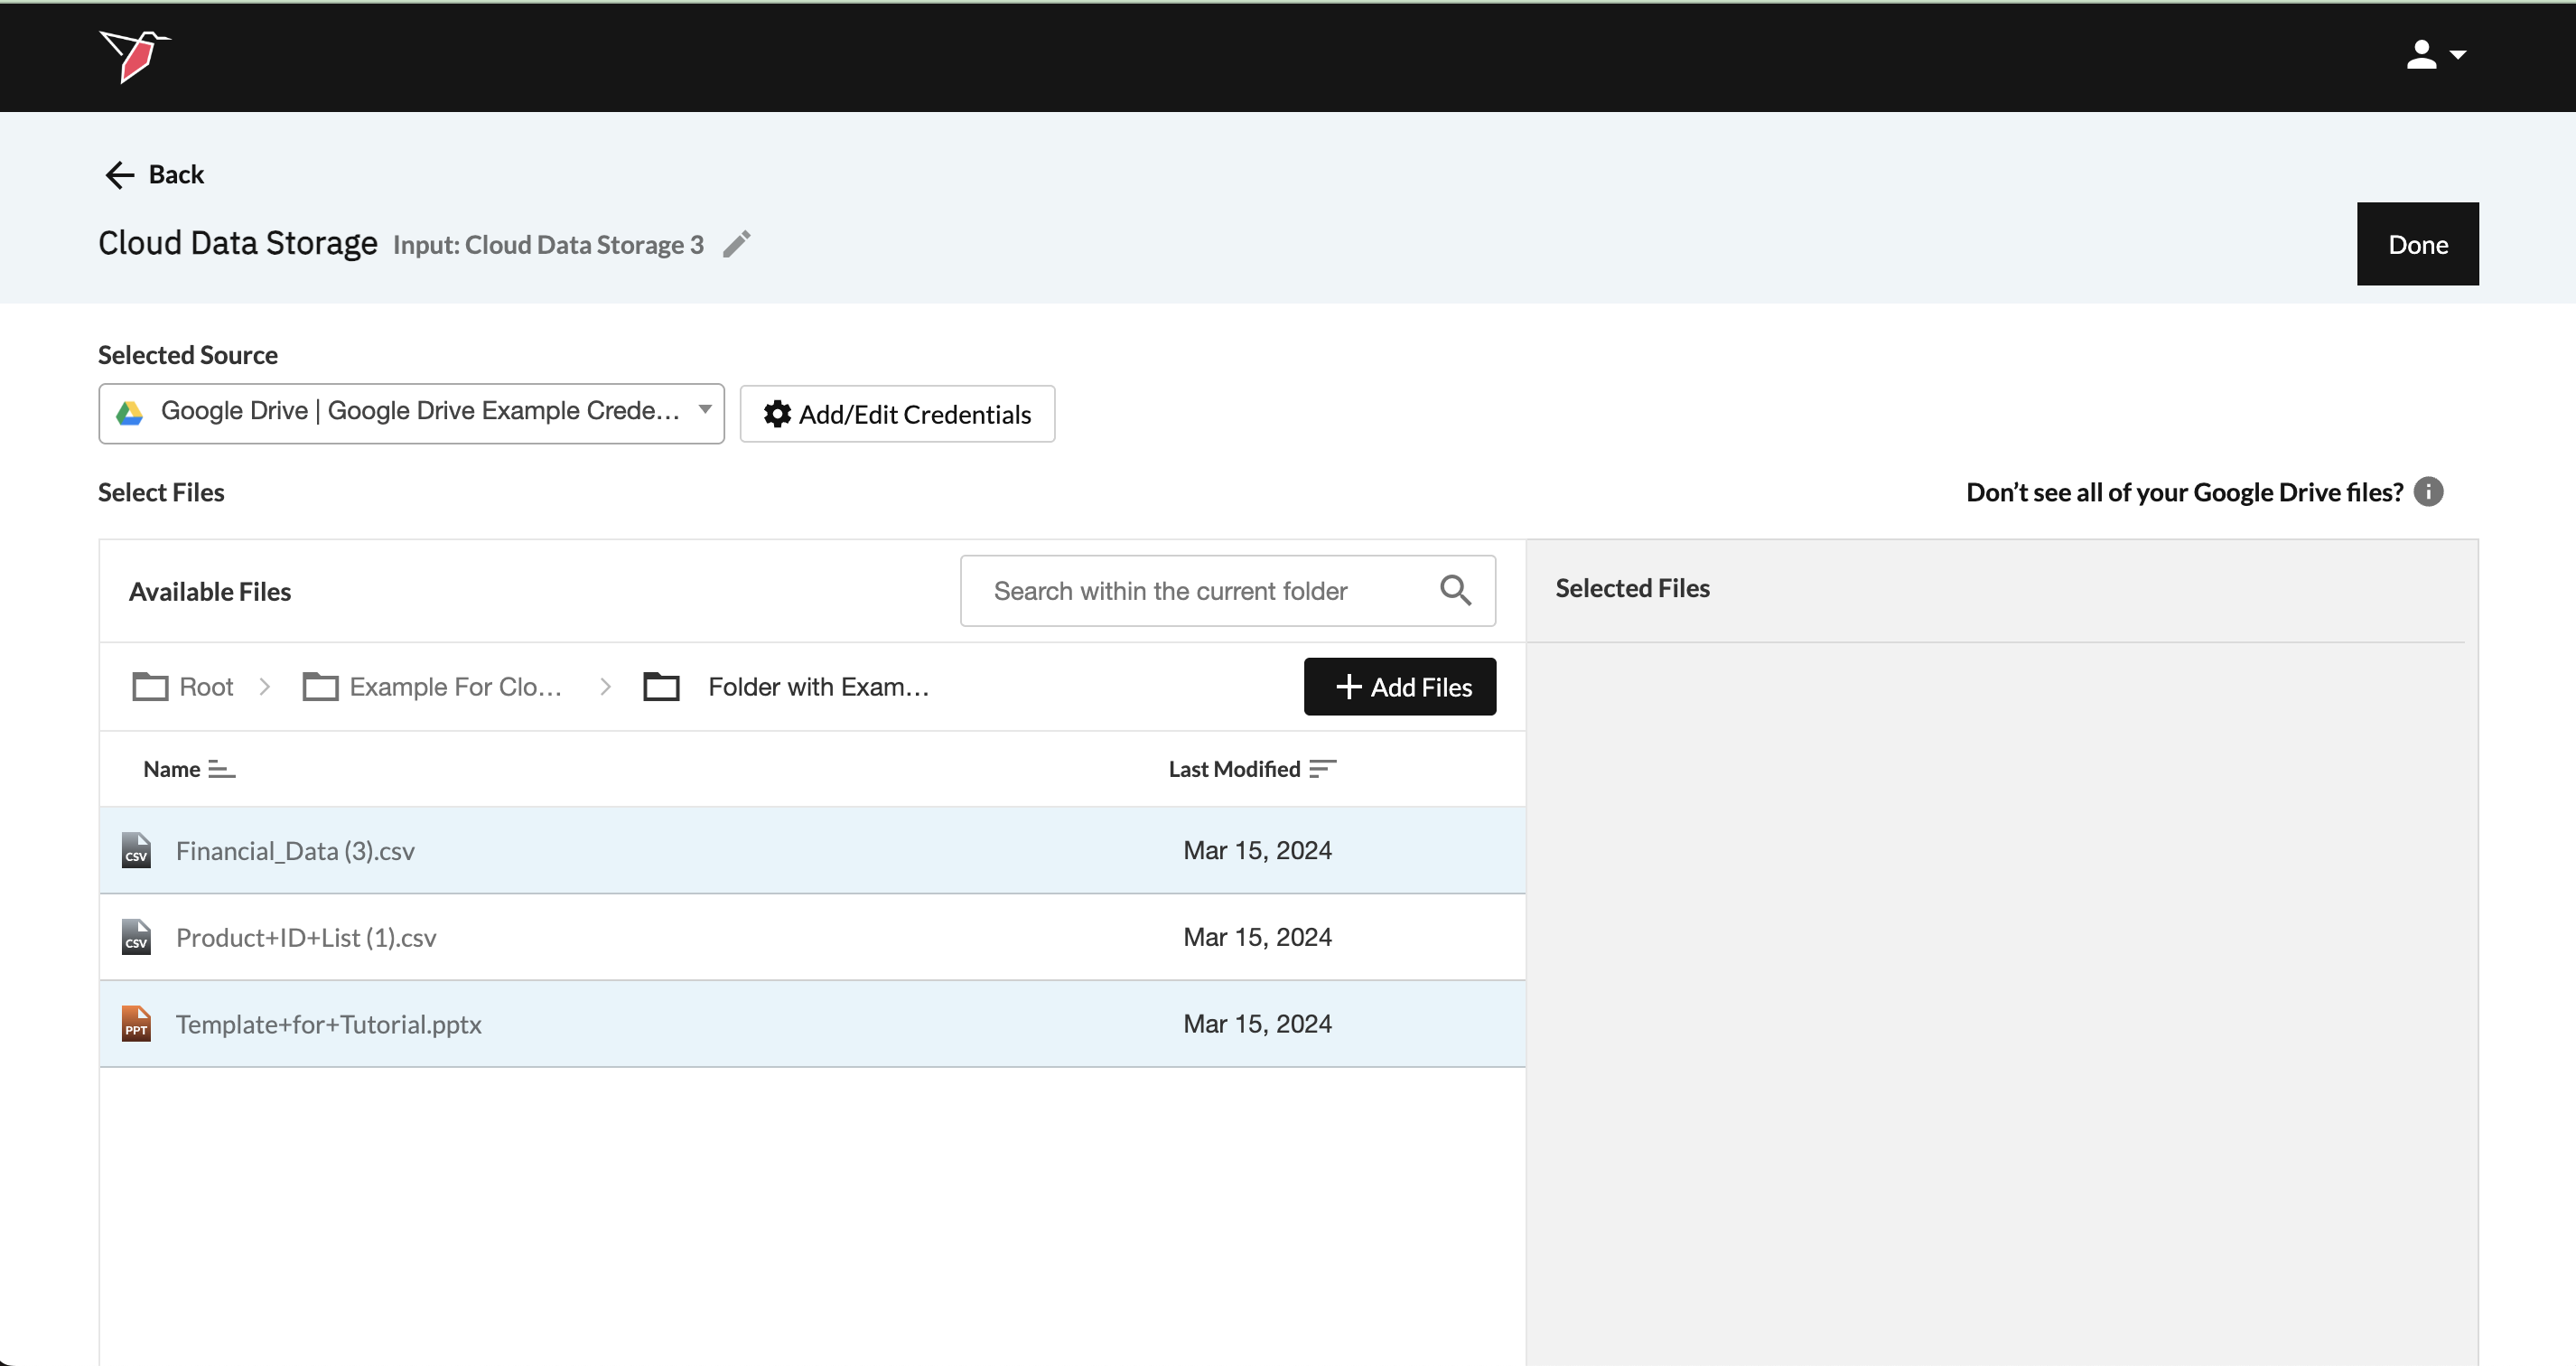Select Financial_Data (3).csv file row
The height and width of the screenshot is (1366, 2576).
295,851
